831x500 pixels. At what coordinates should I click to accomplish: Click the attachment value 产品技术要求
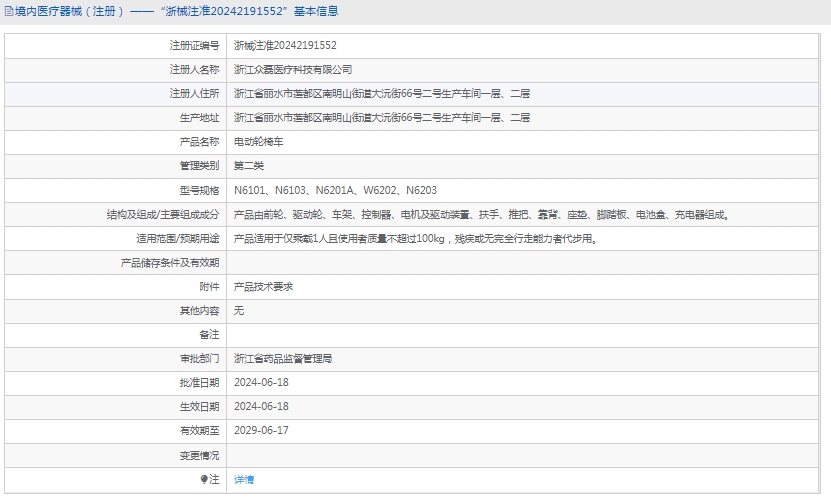pyautogui.click(x=263, y=286)
